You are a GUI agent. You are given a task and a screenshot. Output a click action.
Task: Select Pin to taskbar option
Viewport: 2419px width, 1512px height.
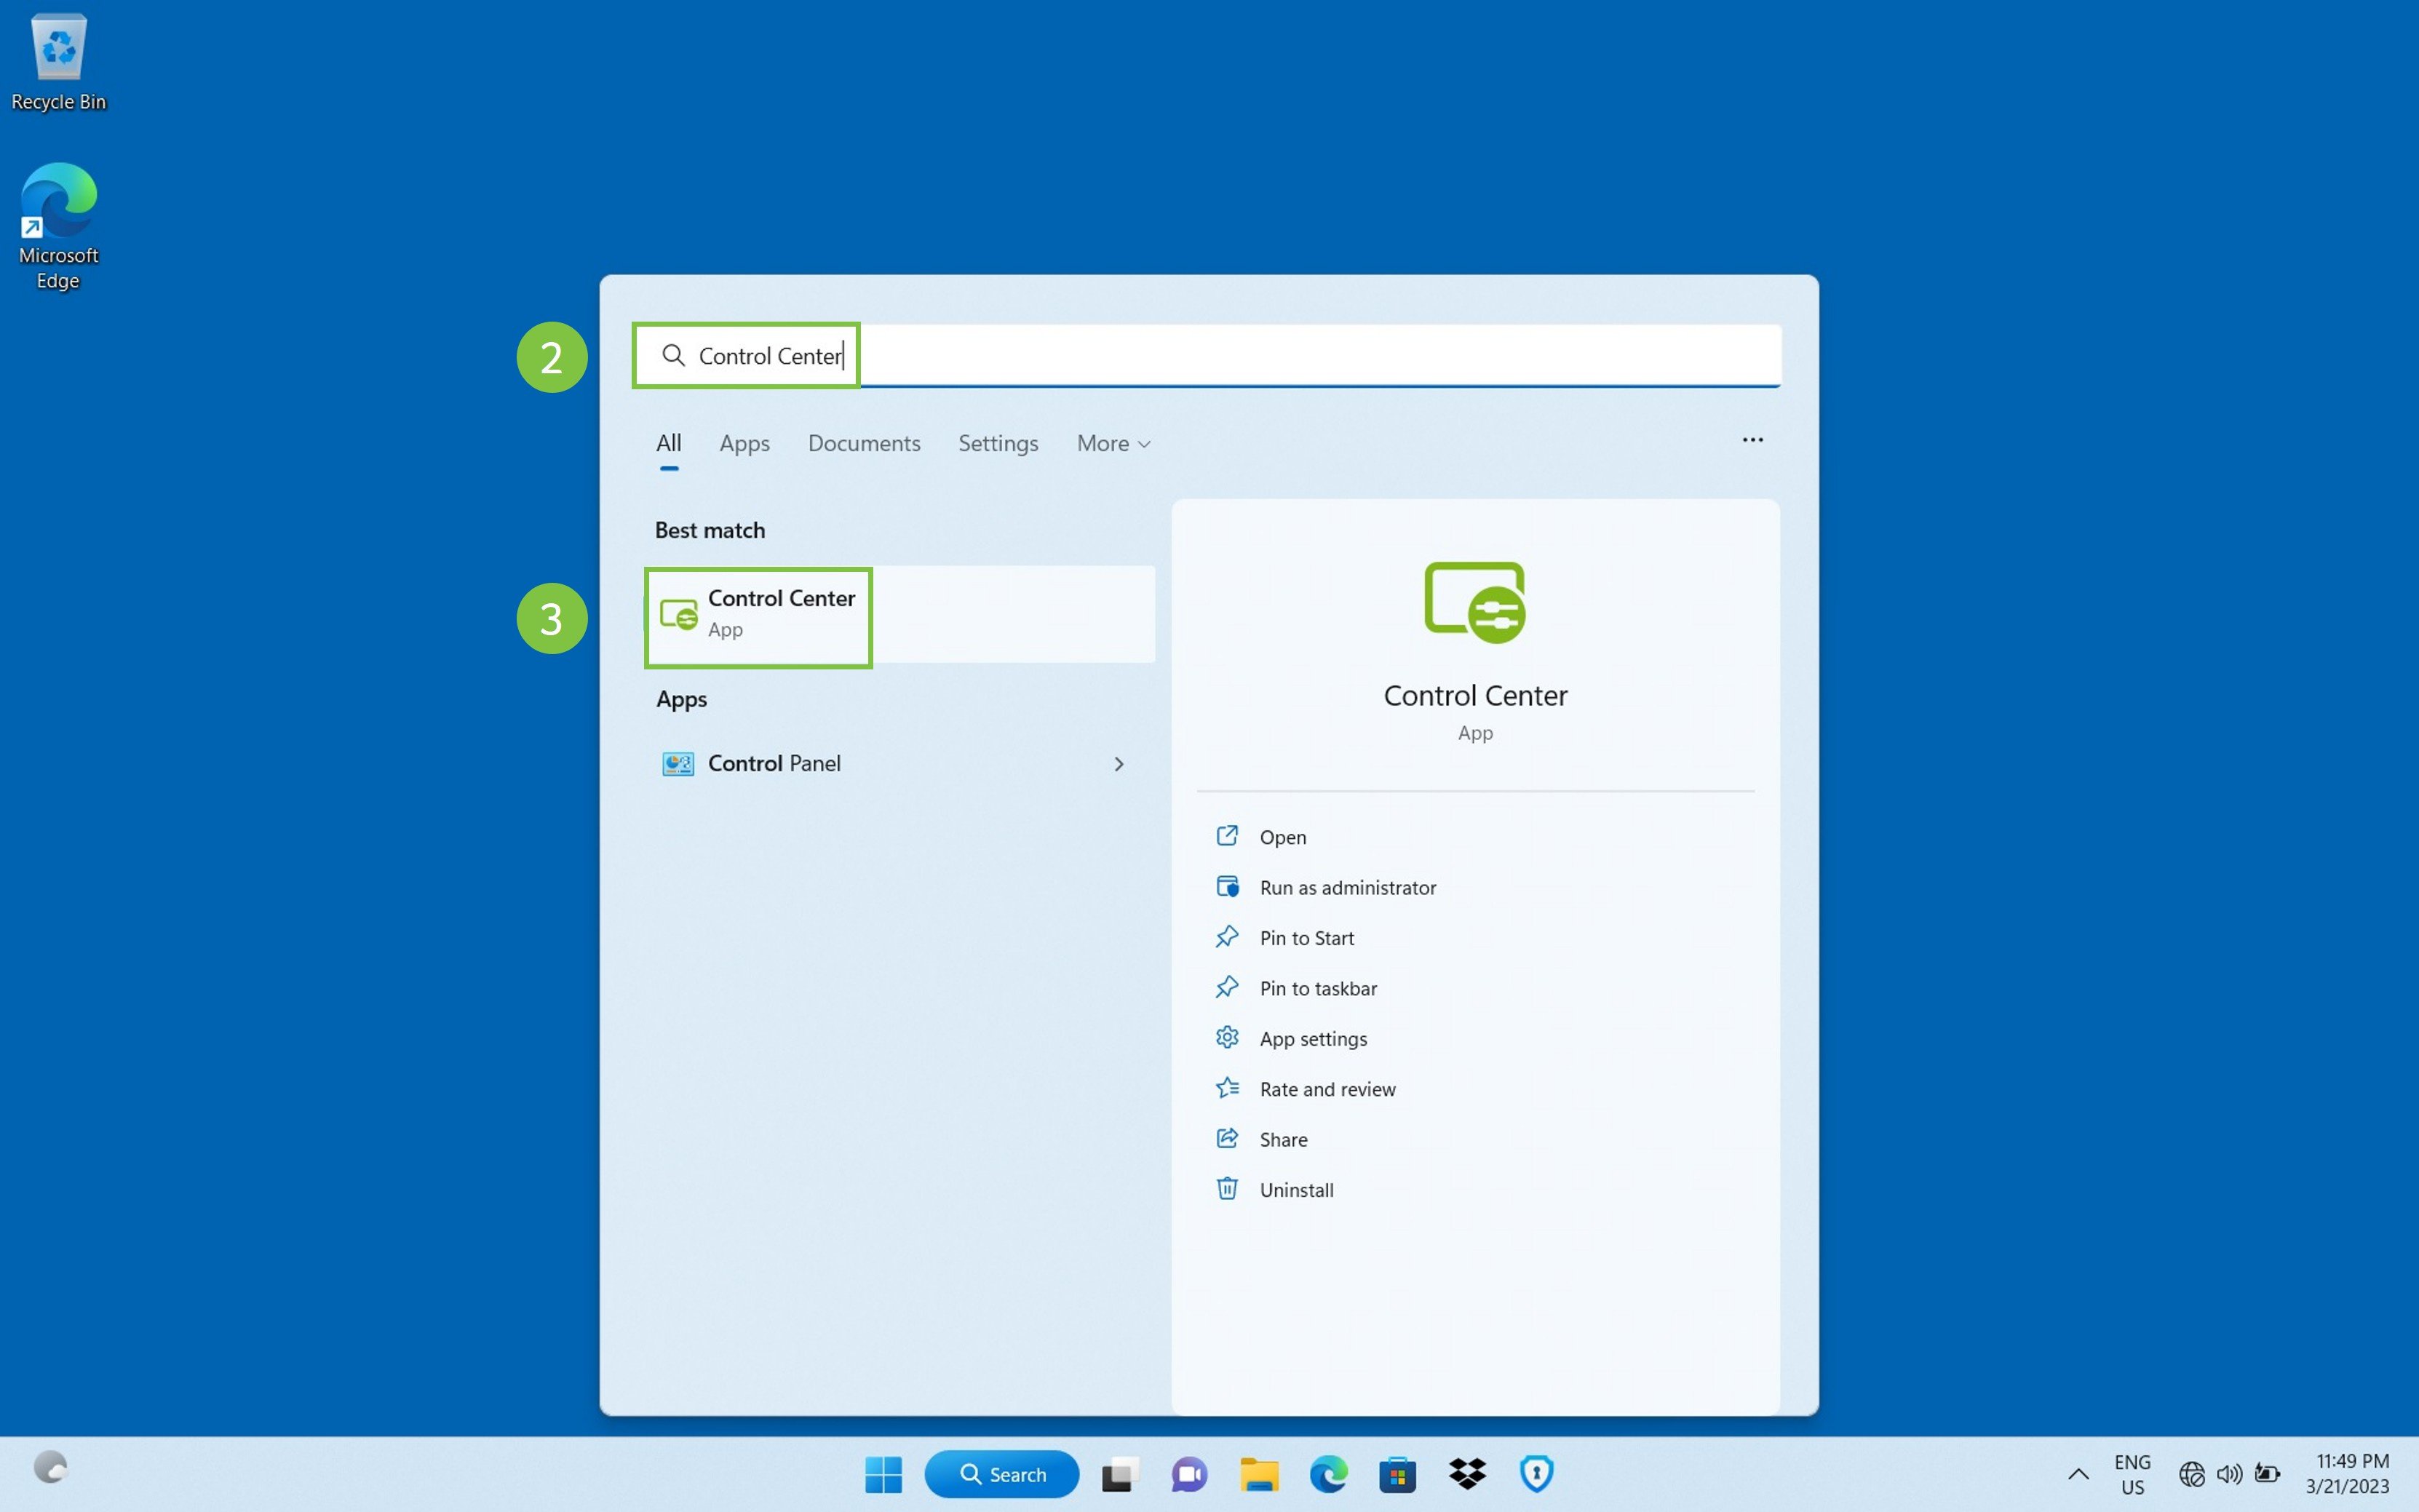1317,988
